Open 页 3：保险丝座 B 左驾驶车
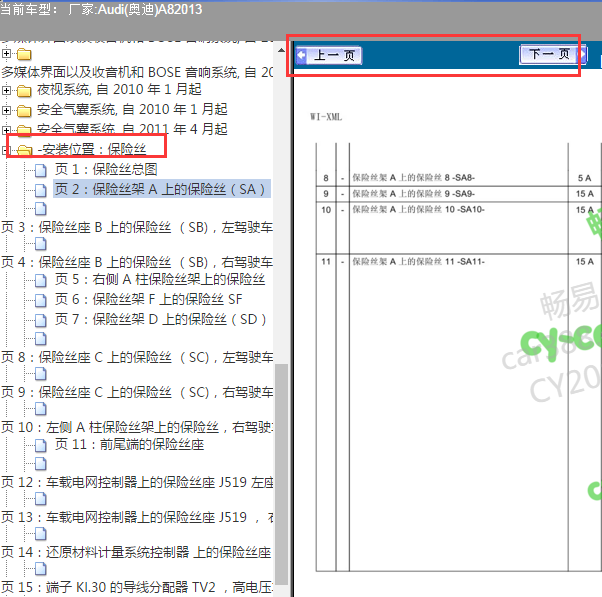Screen dimensions: 602x597 [x=137, y=227]
